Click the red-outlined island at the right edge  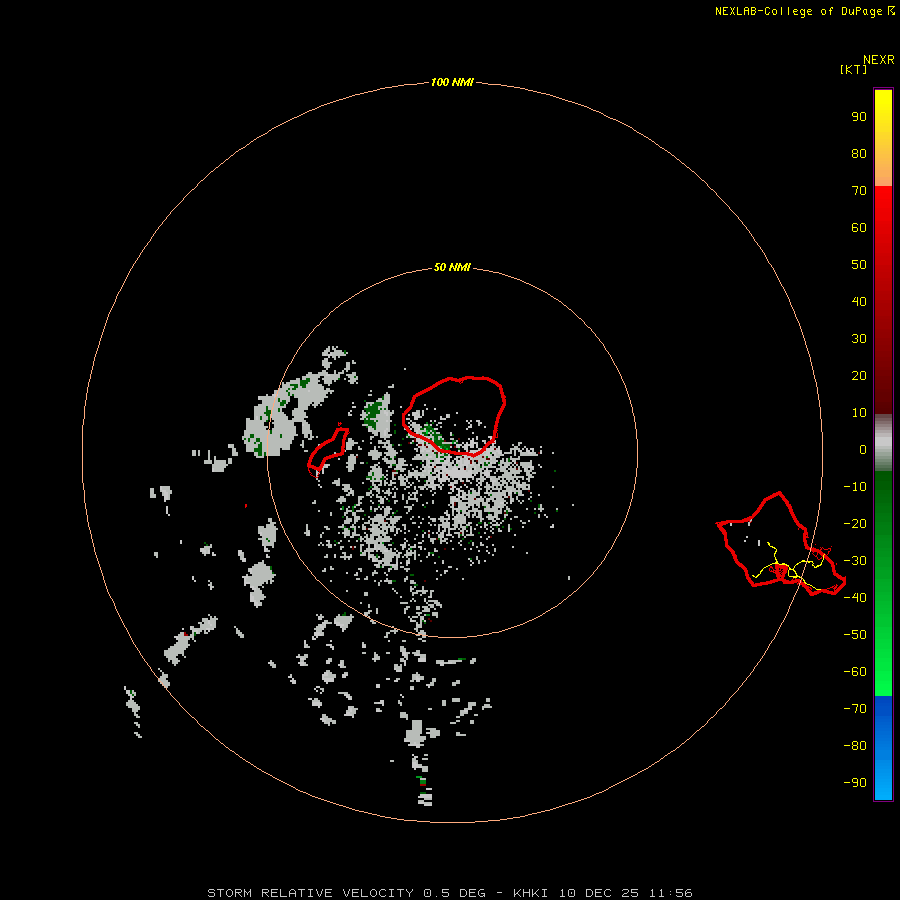[x=781, y=544]
